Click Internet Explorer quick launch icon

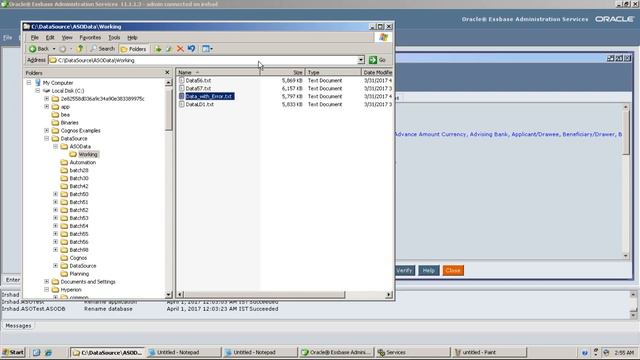click(x=48, y=352)
